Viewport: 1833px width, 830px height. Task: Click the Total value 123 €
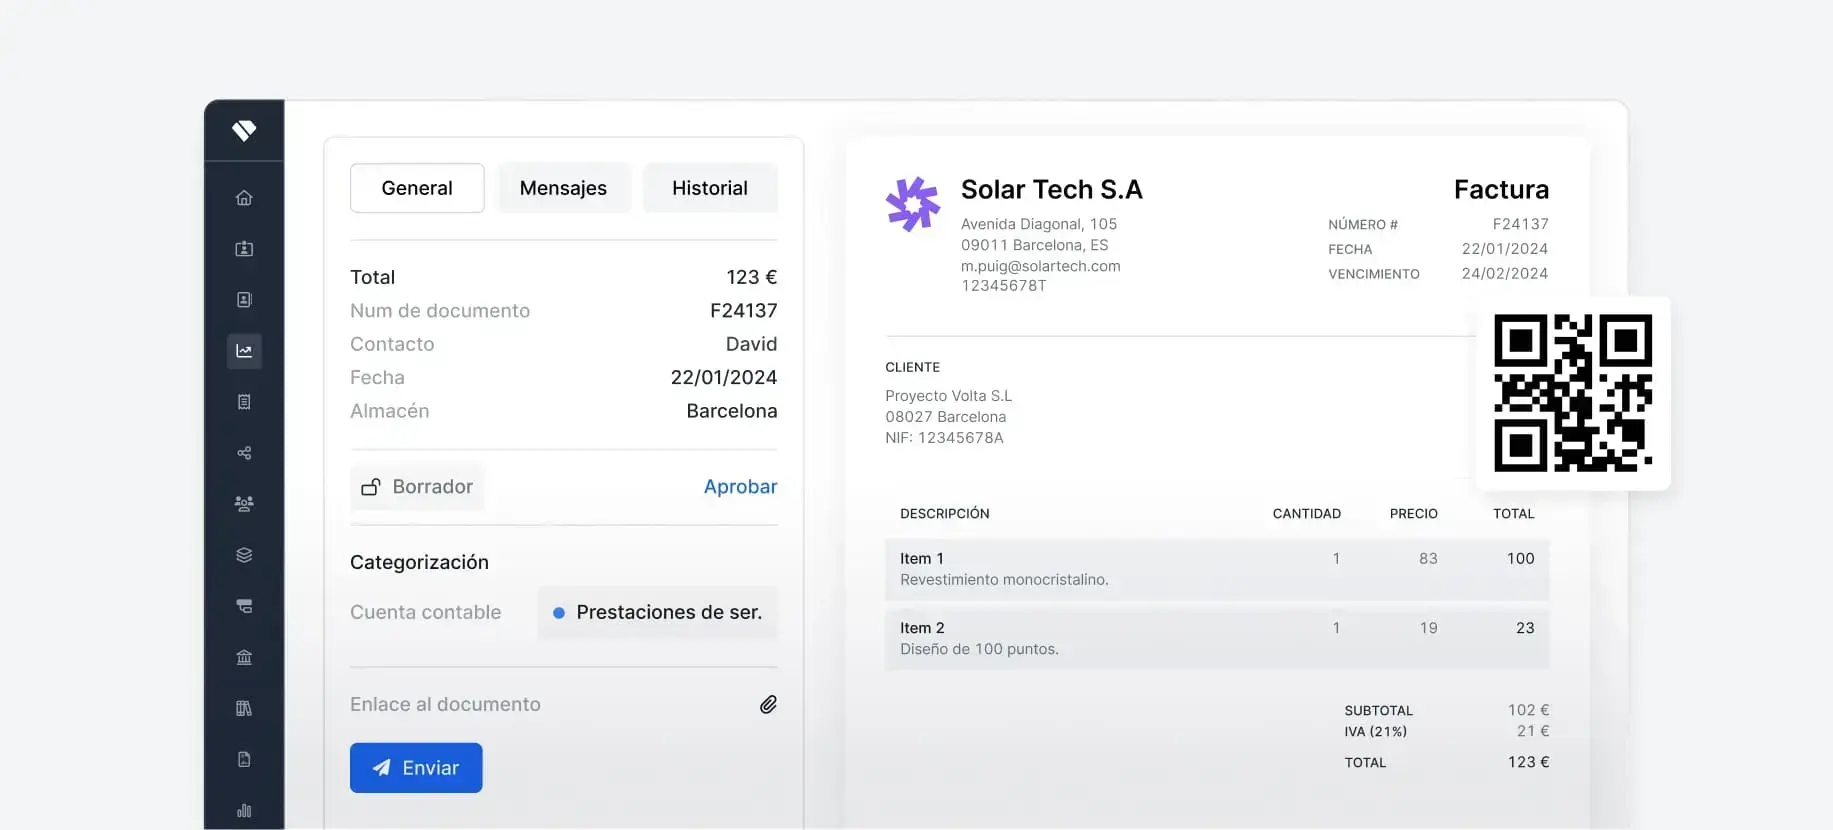coord(751,277)
